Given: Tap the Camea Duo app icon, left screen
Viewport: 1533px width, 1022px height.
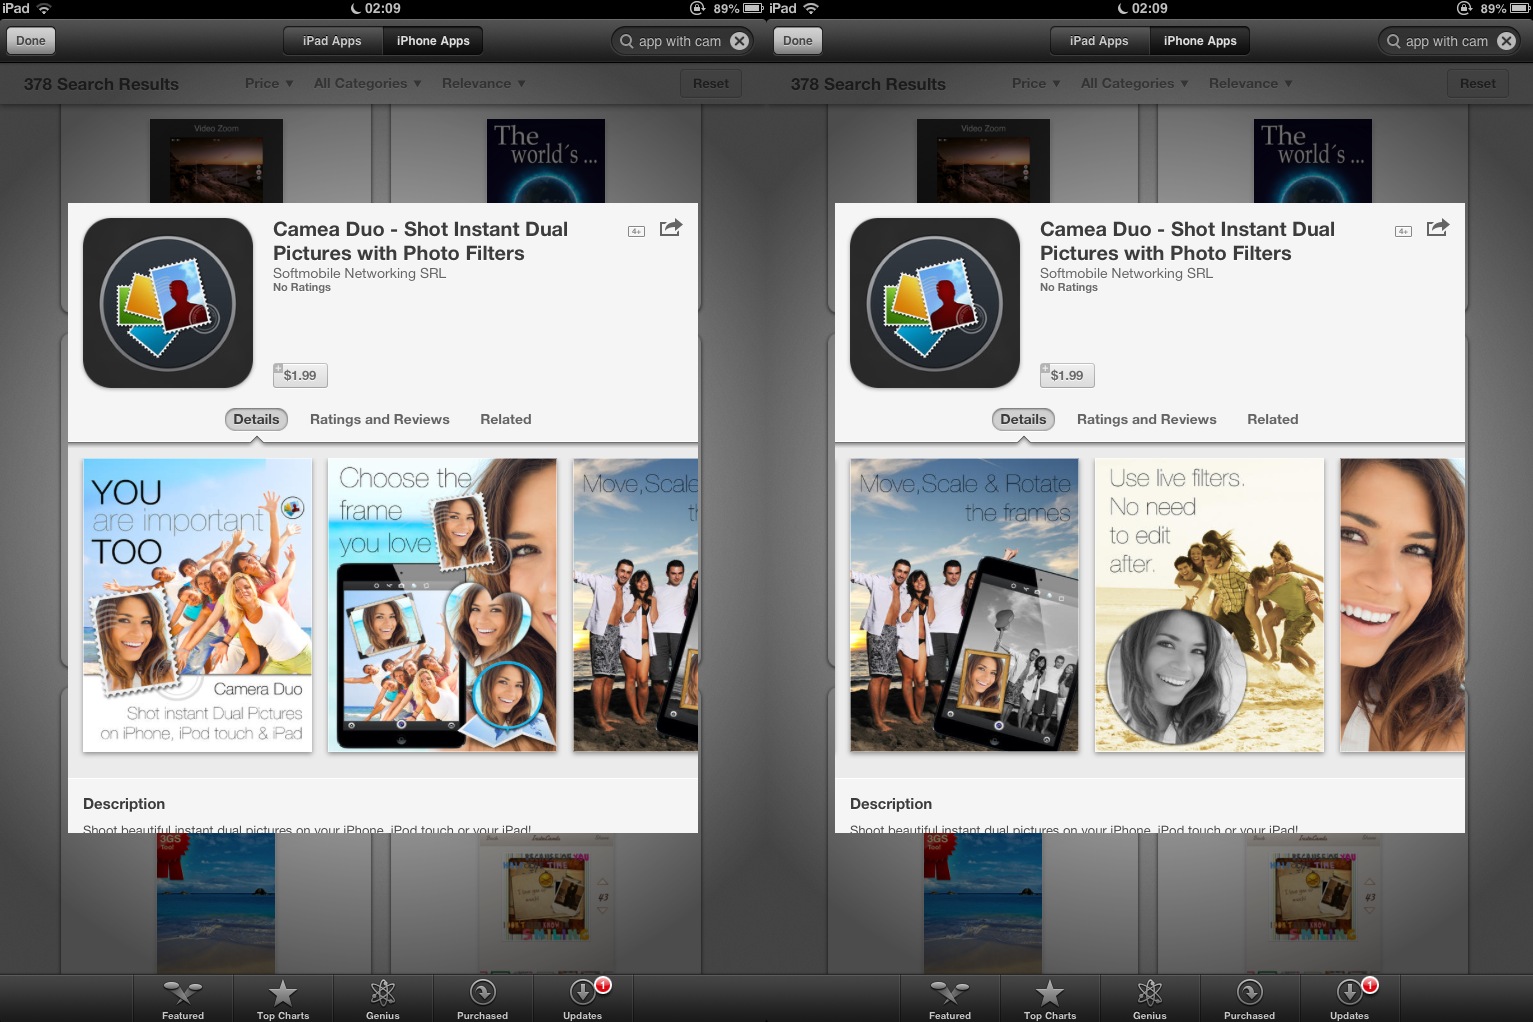Looking at the screenshot, I should (168, 303).
